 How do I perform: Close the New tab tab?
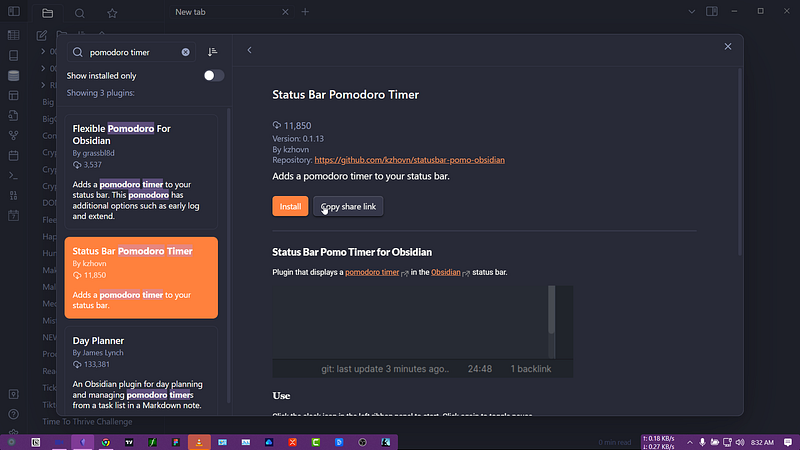click(285, 12)
